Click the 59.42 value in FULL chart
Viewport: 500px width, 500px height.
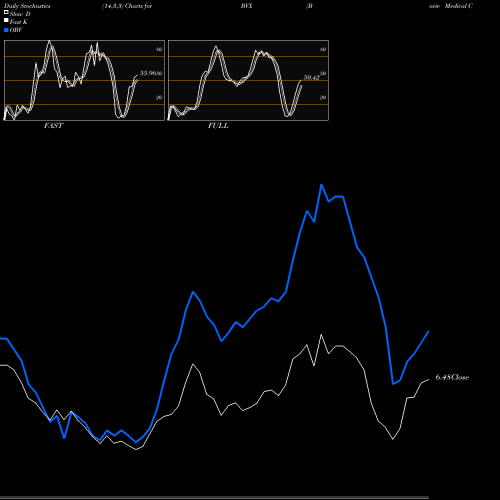(312, 78)
